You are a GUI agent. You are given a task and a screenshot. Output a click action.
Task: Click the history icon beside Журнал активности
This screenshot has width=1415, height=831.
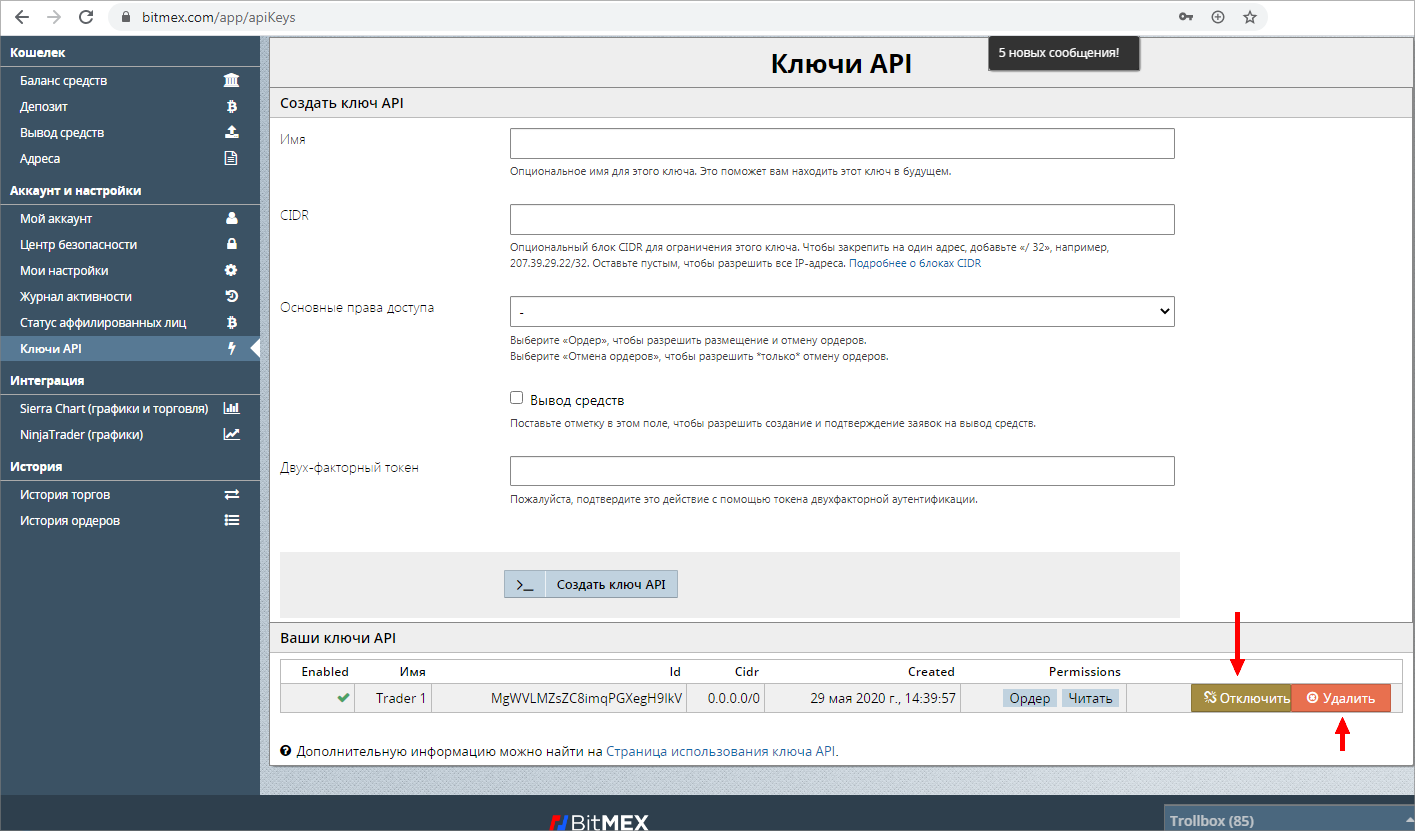(x=231, y=297)
